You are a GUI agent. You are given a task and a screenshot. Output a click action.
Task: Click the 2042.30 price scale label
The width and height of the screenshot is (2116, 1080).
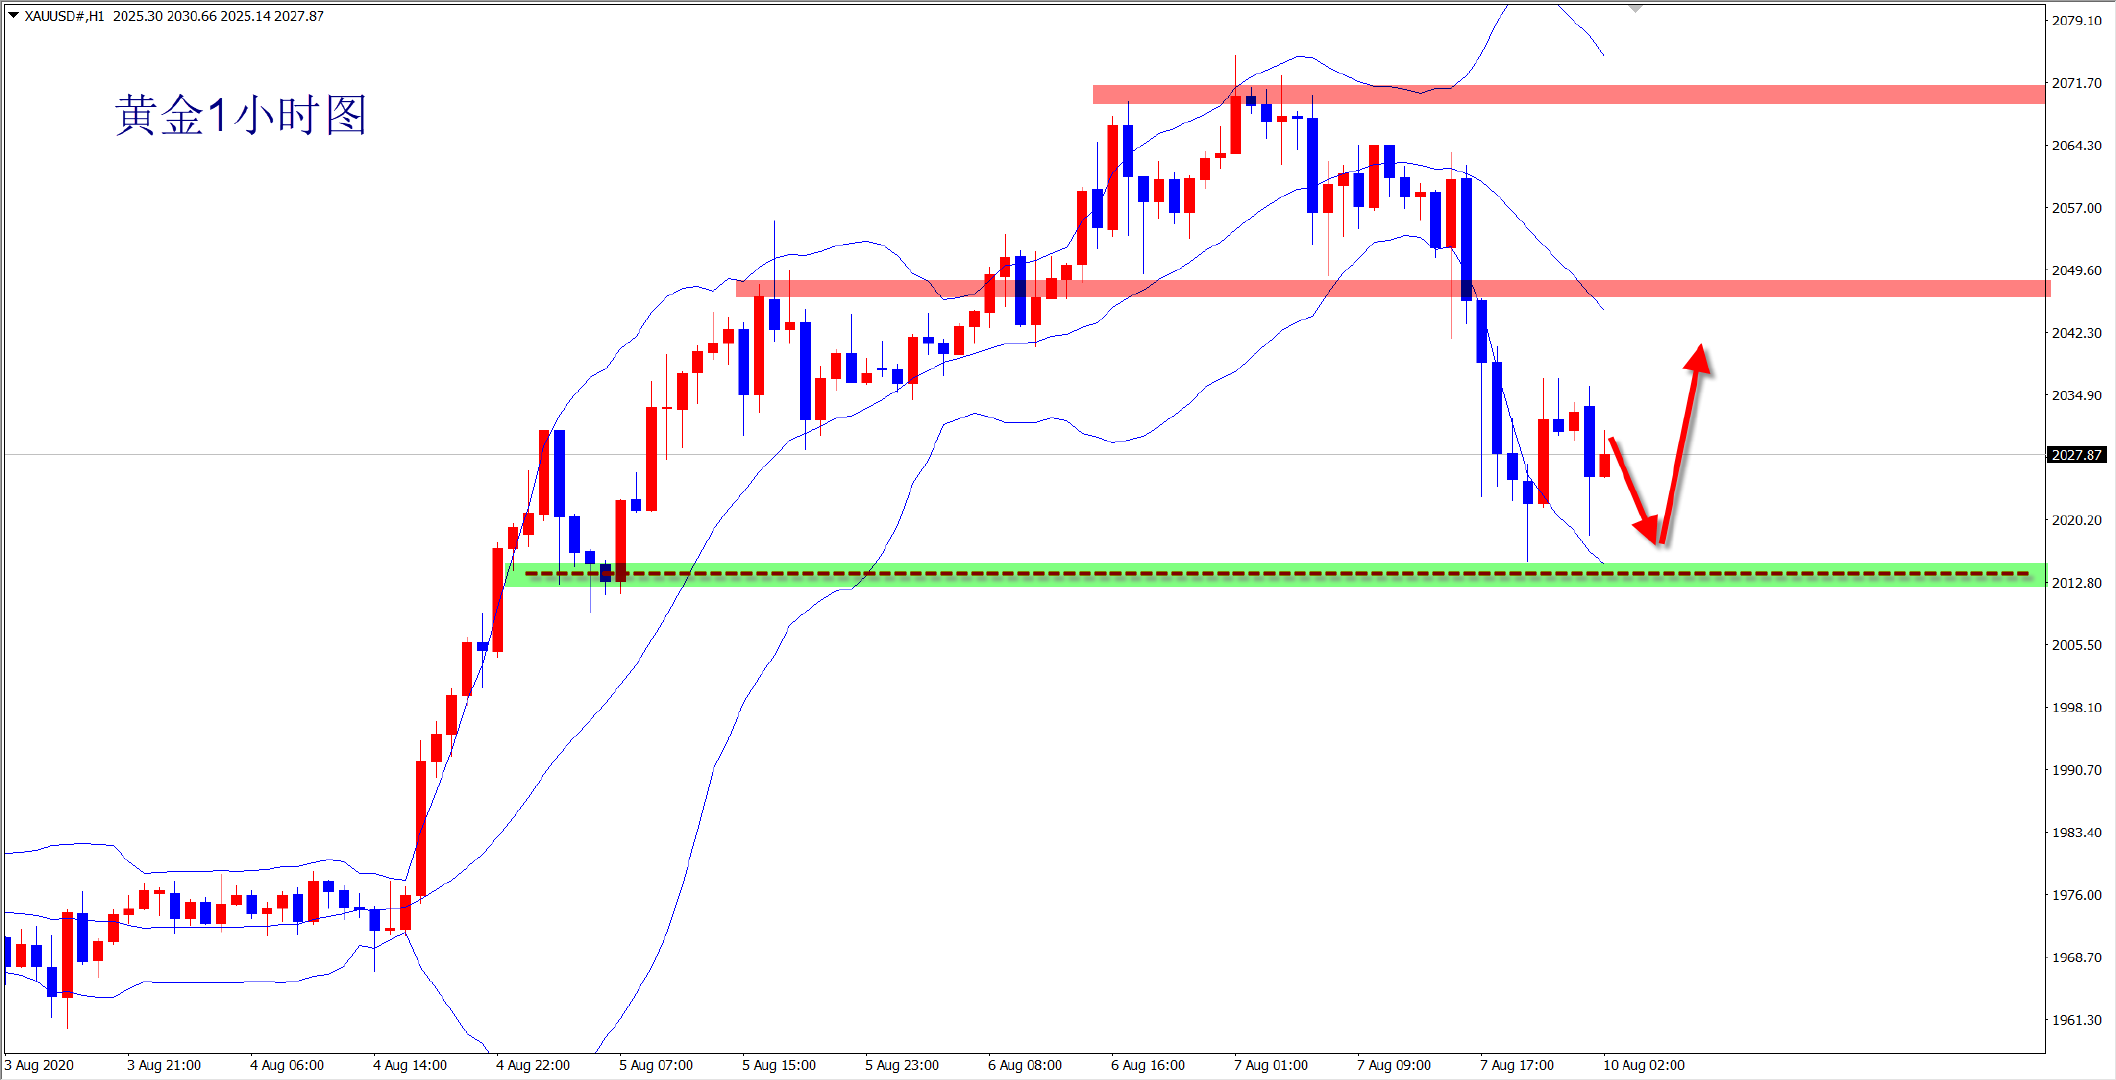click(2076, 333)
